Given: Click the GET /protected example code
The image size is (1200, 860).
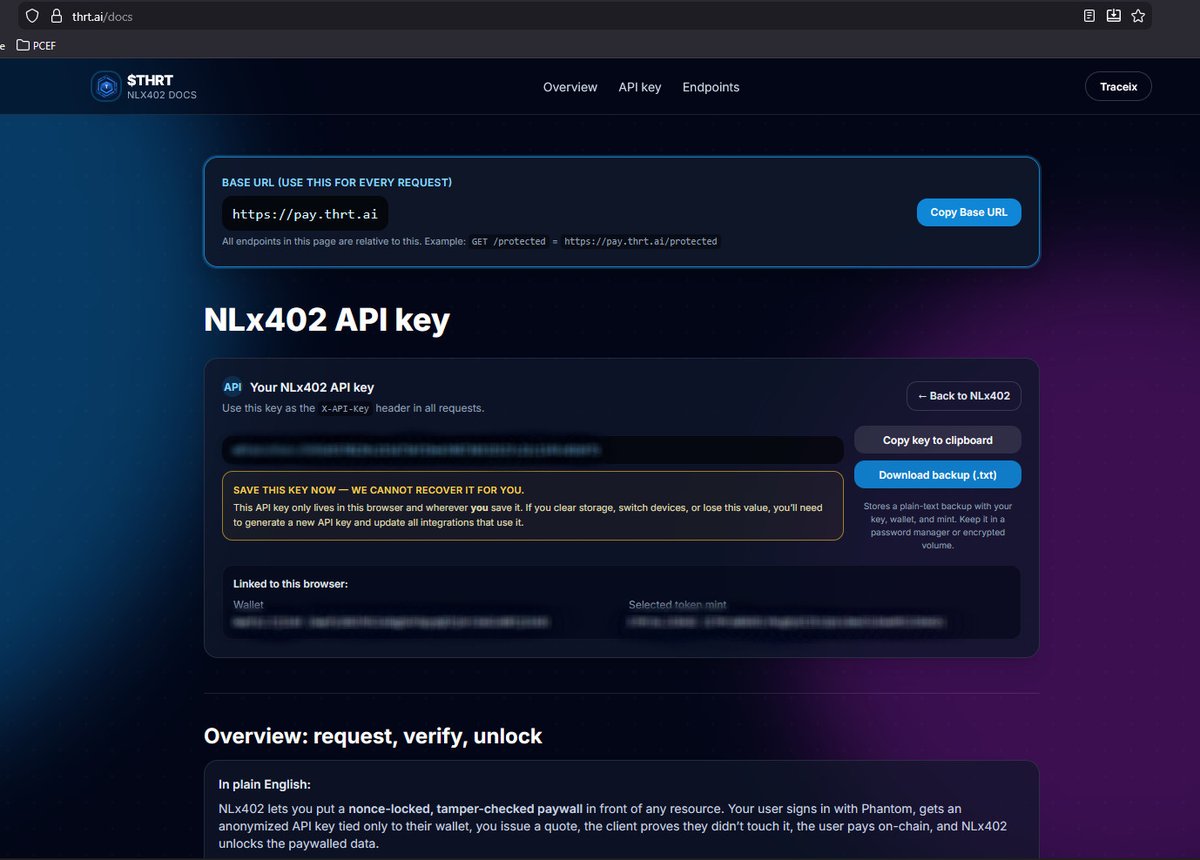Looking at the screenshot, I should pyautogui.click(x=509, y=242).
